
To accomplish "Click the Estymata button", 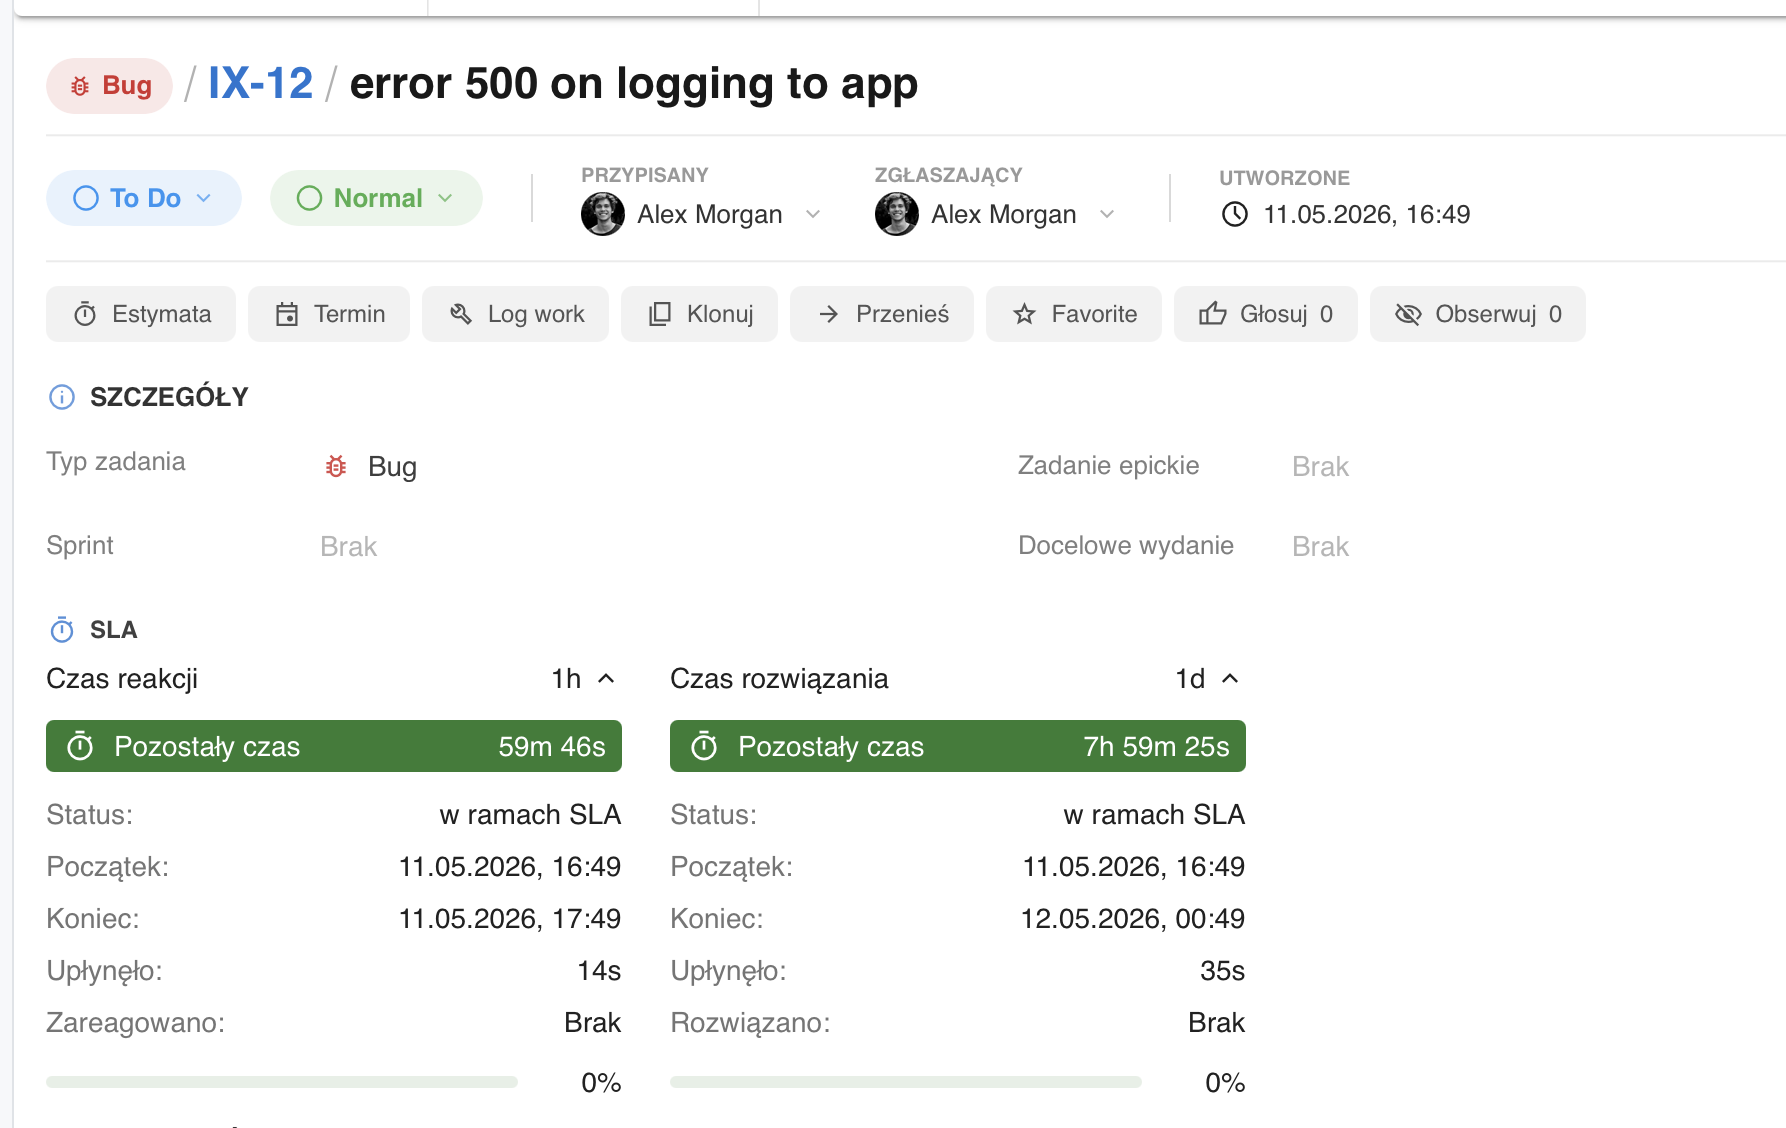I will [141, 314].
